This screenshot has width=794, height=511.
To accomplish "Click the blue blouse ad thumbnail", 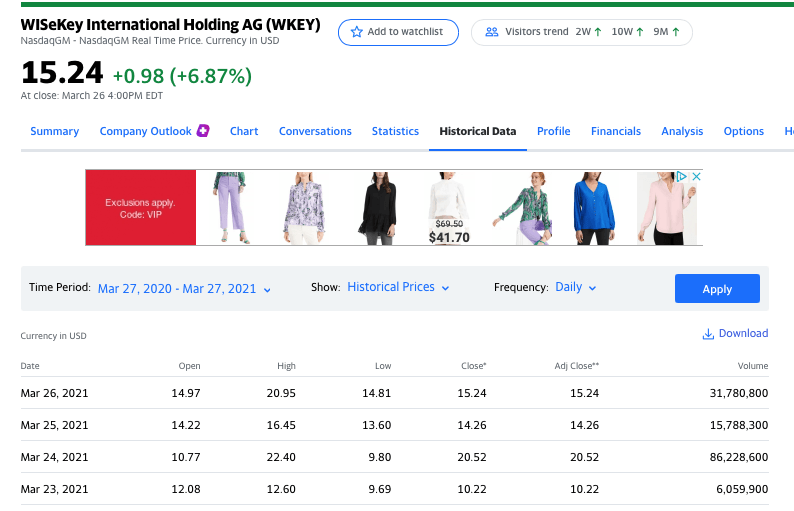I will point(594,208).
